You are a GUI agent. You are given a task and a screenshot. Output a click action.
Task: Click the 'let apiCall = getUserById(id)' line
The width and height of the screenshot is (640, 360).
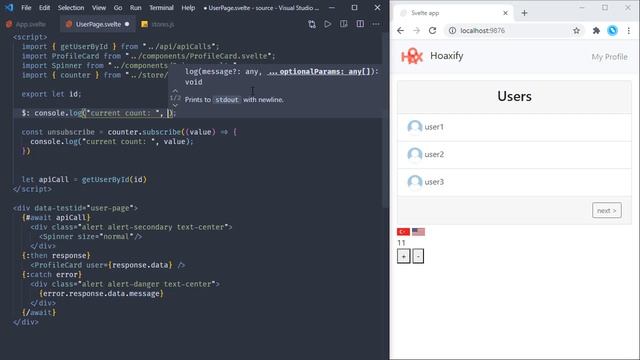[x=84, y=180]
